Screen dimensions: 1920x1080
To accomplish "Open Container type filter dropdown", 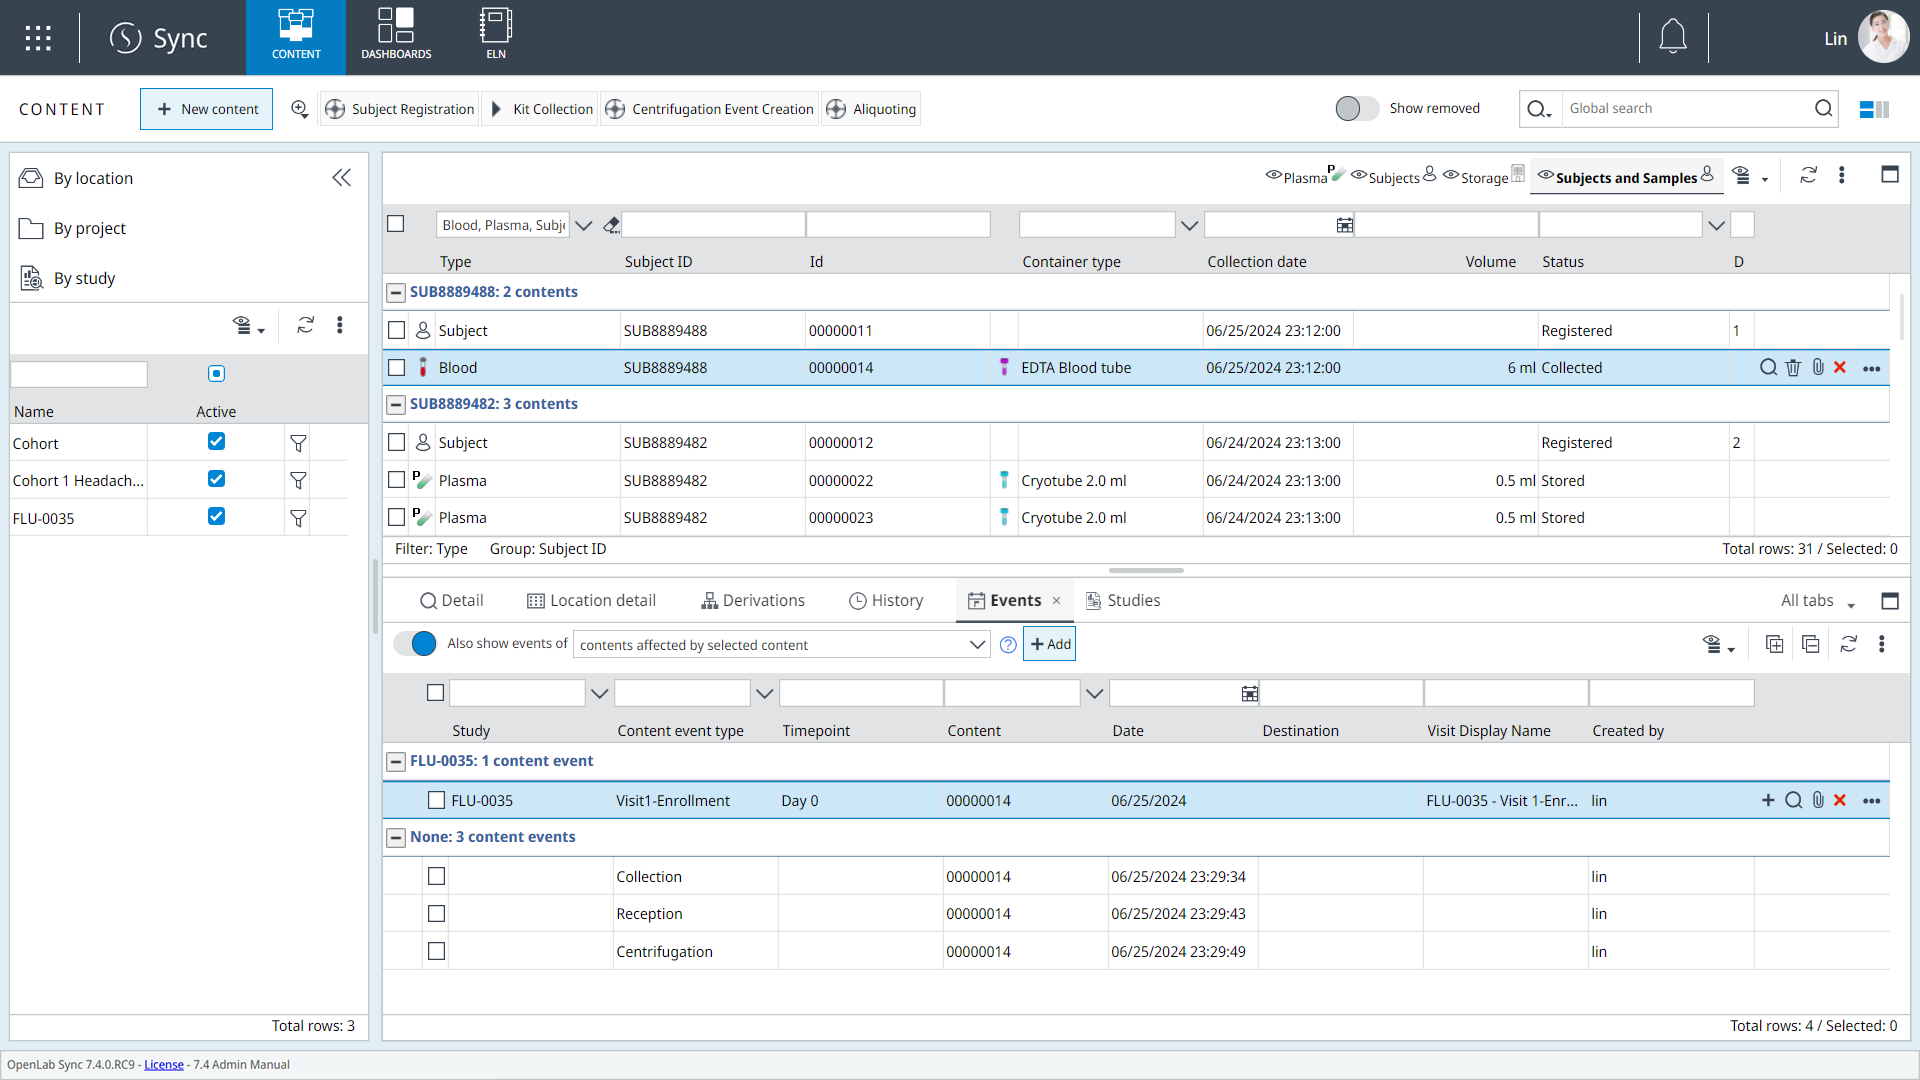I will pyautogui.click(x=1189, y=226).
